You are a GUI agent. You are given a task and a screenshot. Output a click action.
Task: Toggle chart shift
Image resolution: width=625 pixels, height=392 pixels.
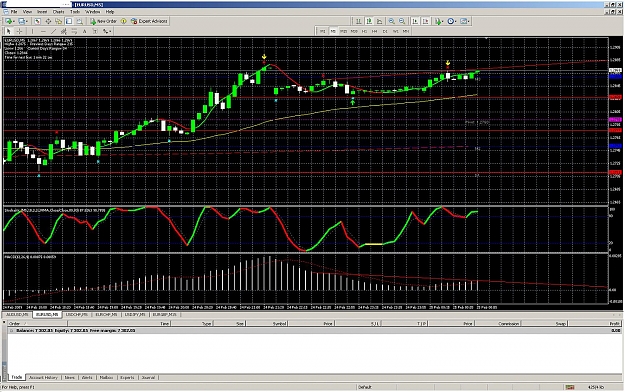(x=425, y=21)
